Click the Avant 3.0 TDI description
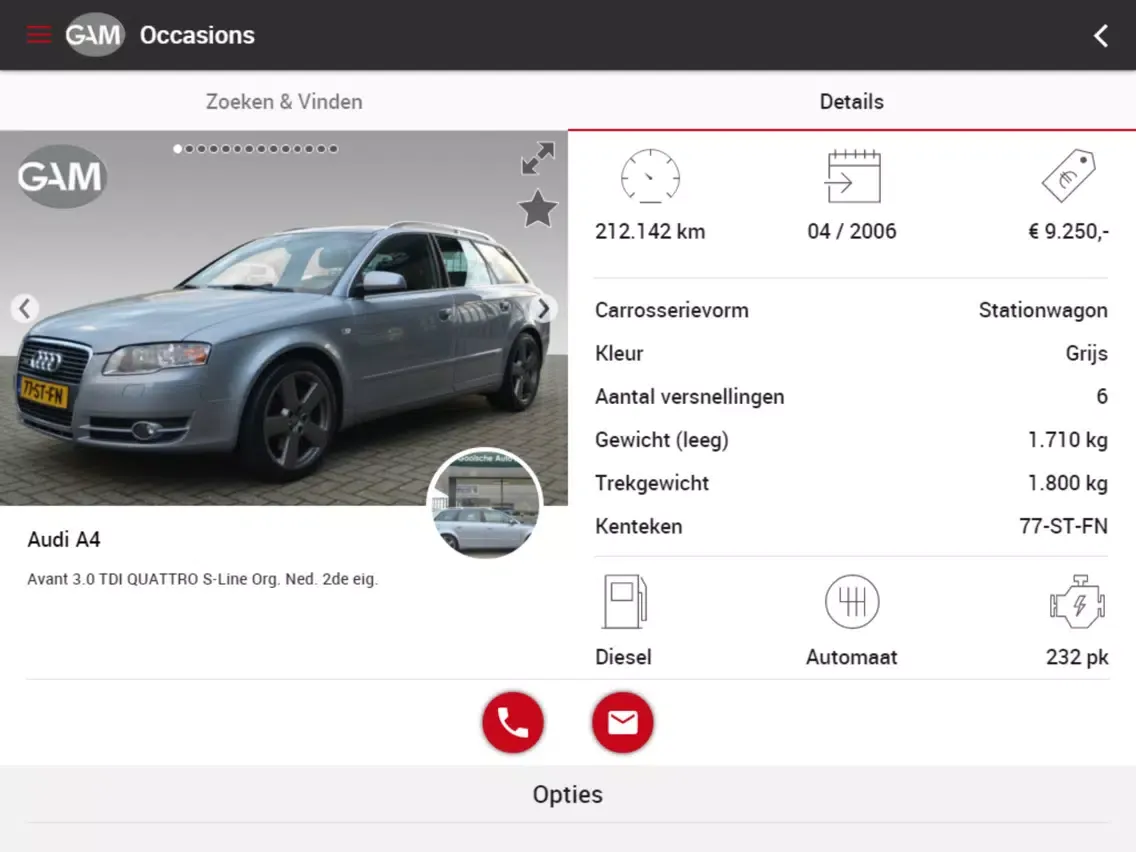 coord(203,580)
